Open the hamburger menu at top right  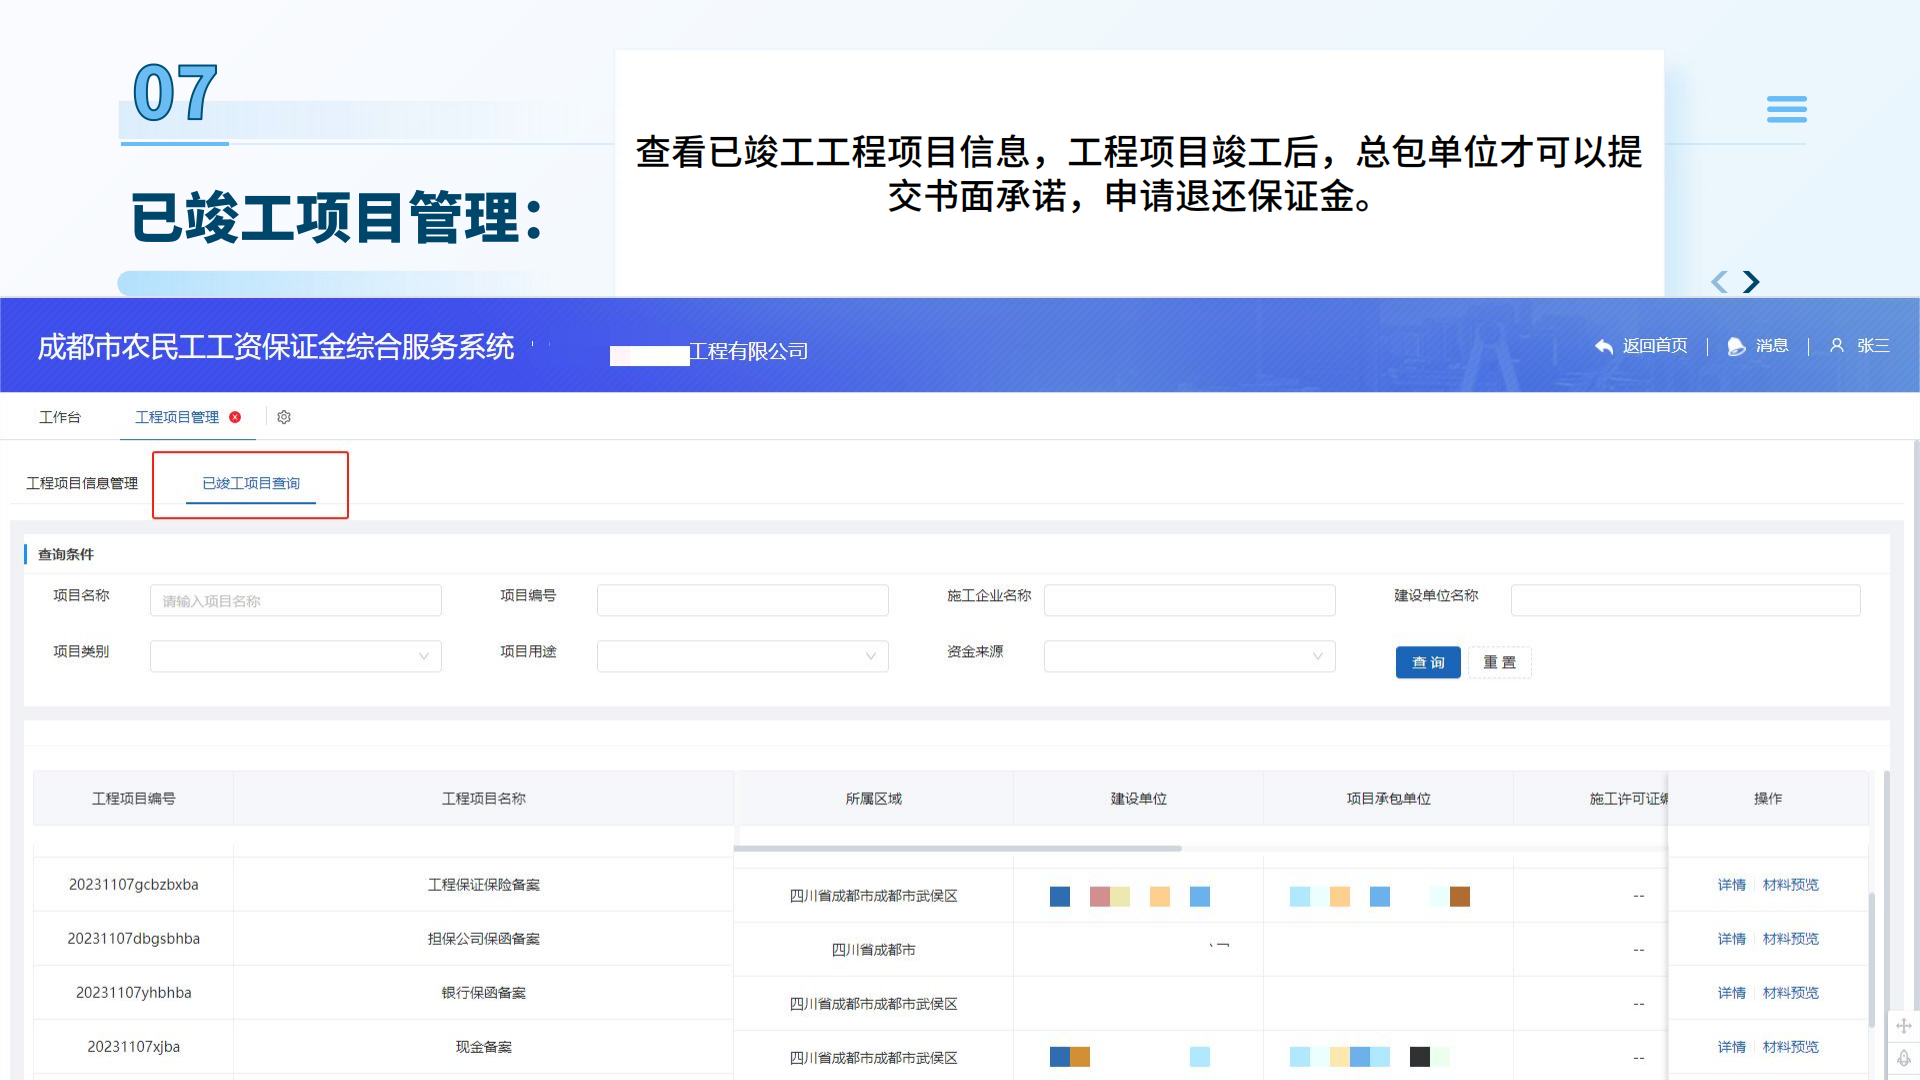tap(1787, 109)
